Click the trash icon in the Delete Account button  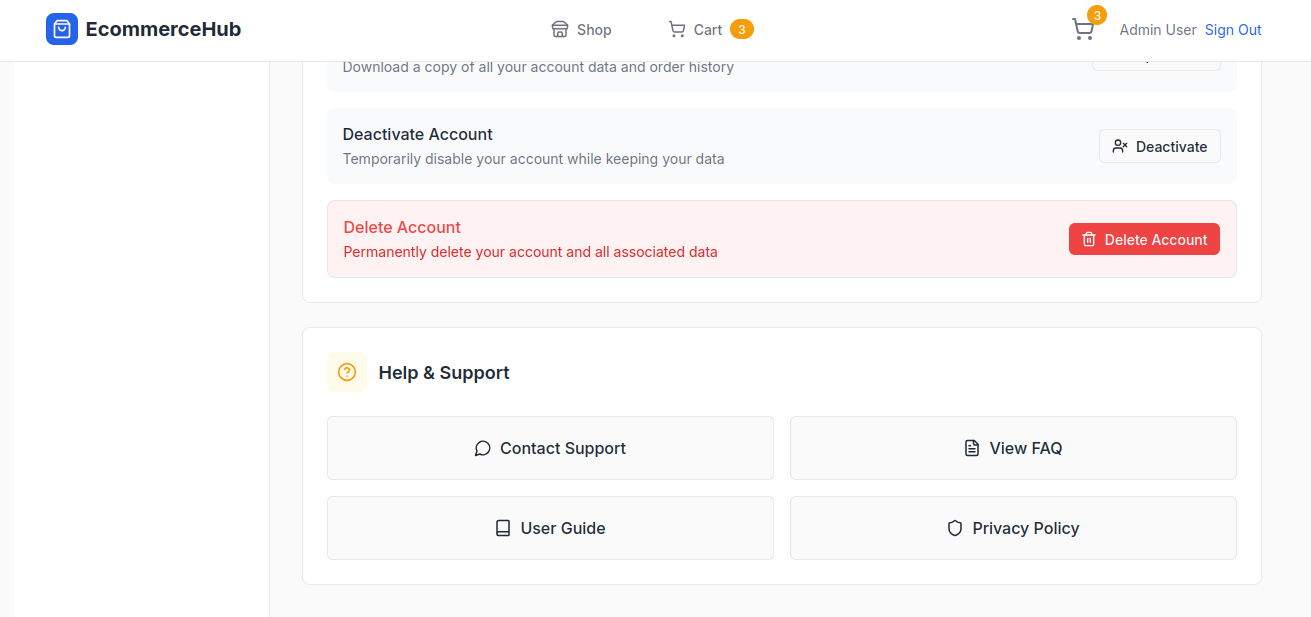[1089, 239]
